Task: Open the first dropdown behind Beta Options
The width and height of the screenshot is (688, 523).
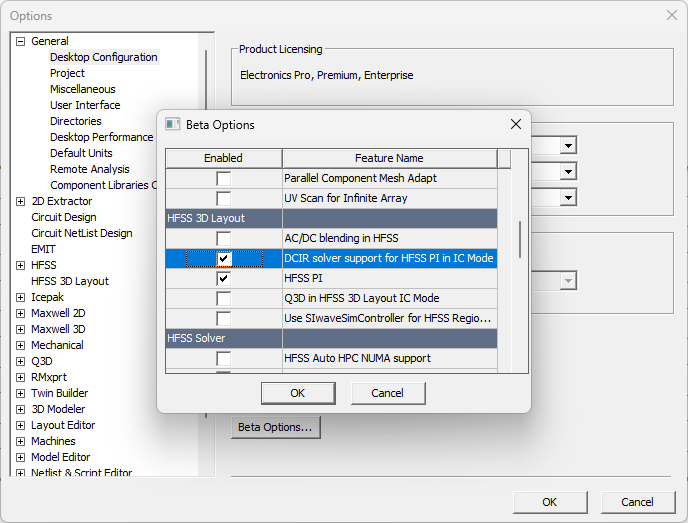Action: click(x=568, y=145)
